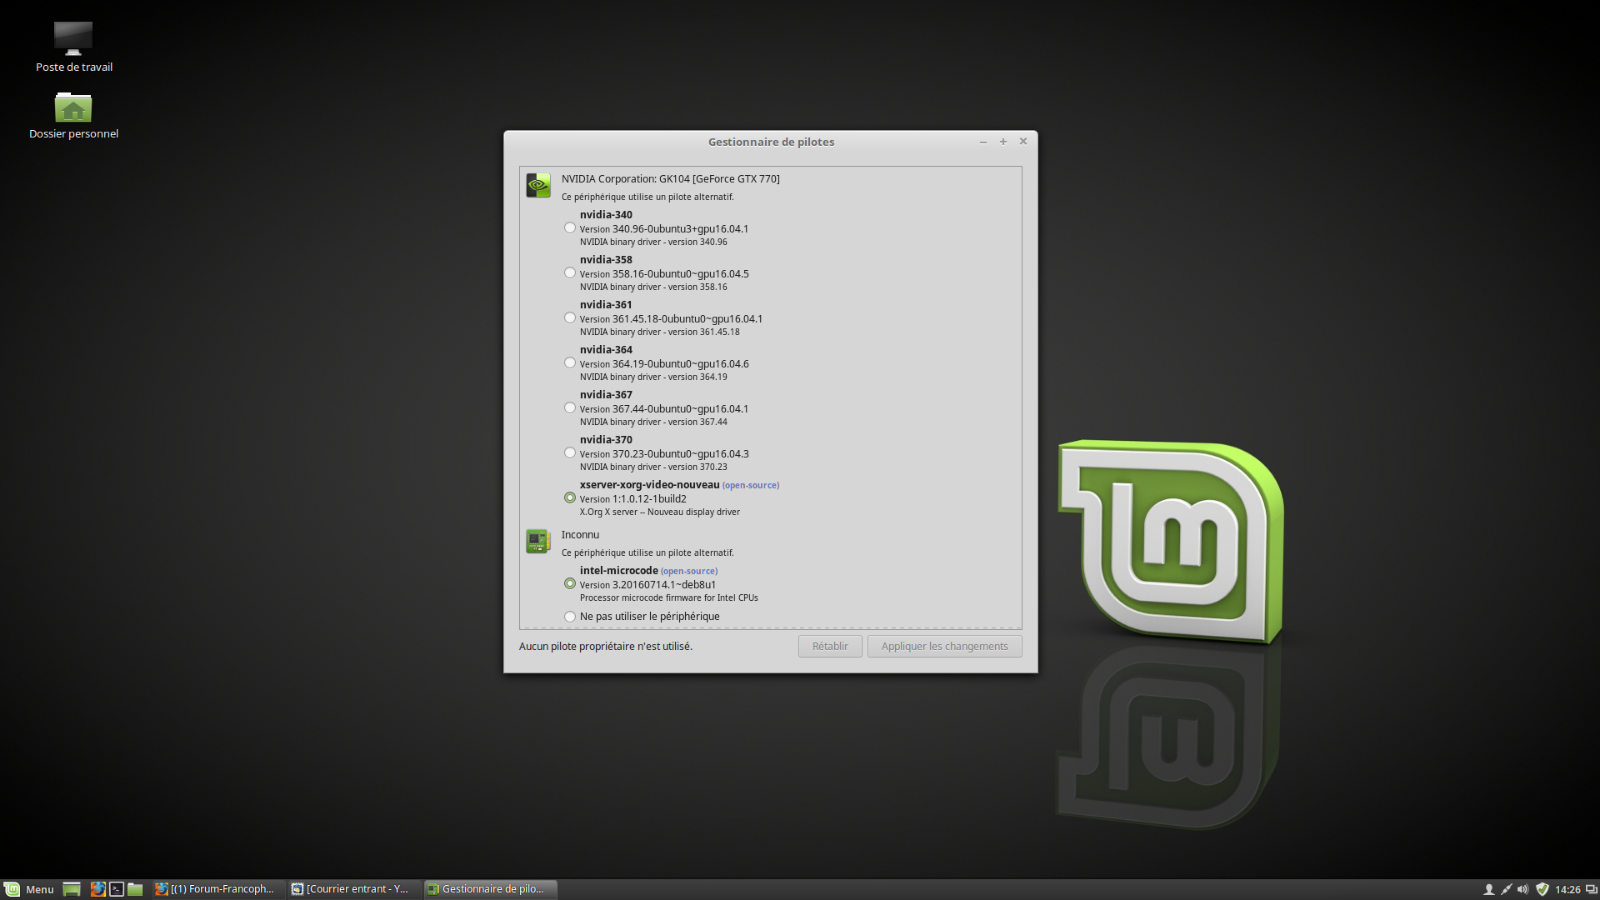This screenshot has width=1600, height=900.
Task: Open the network connection tray icon
Action: [x=1506, y=889]
